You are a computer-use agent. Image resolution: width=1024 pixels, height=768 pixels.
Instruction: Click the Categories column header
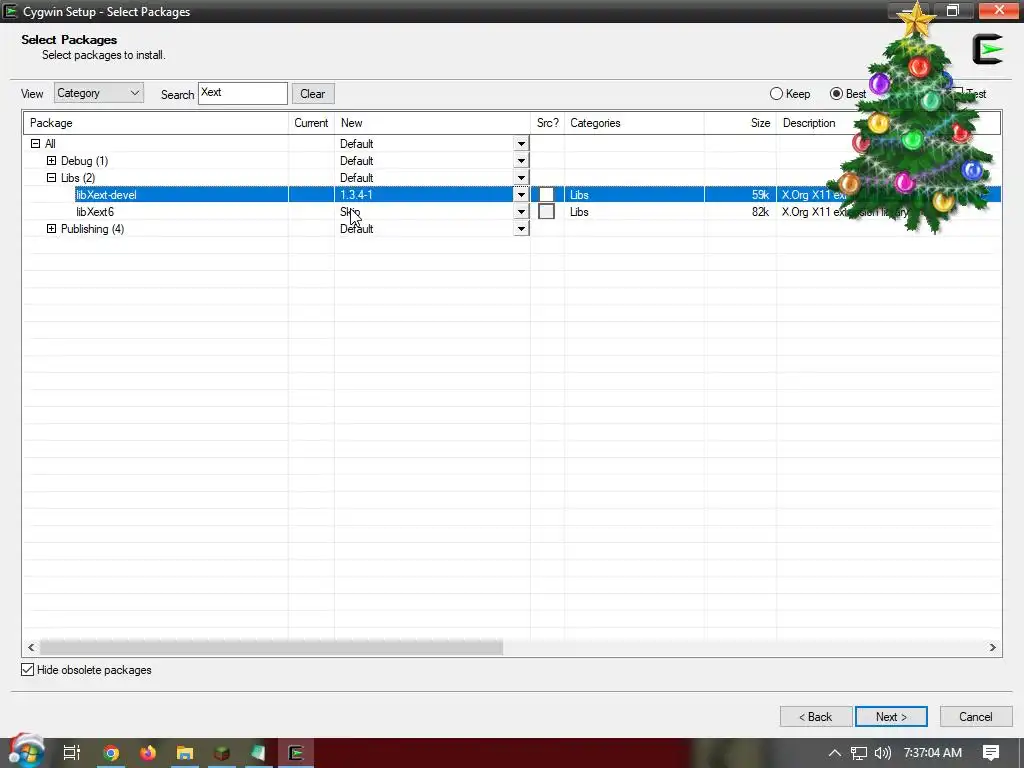634,123
